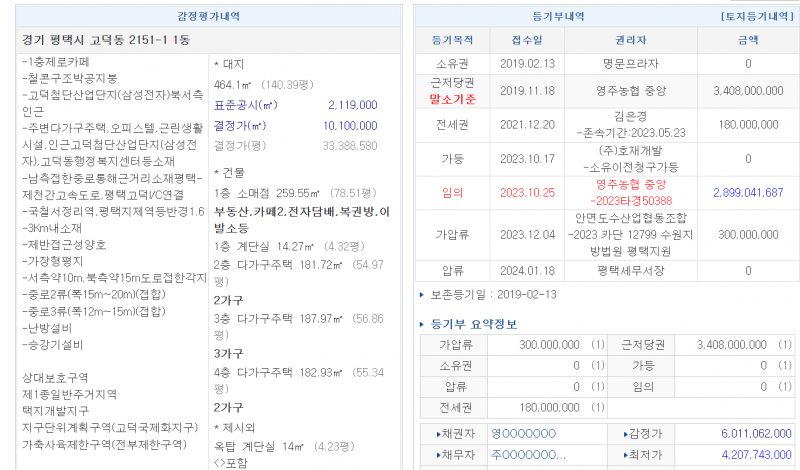Select the 감정평가내역 panel header
Viewport: 800px width, 470px height.
click(207, 17)
